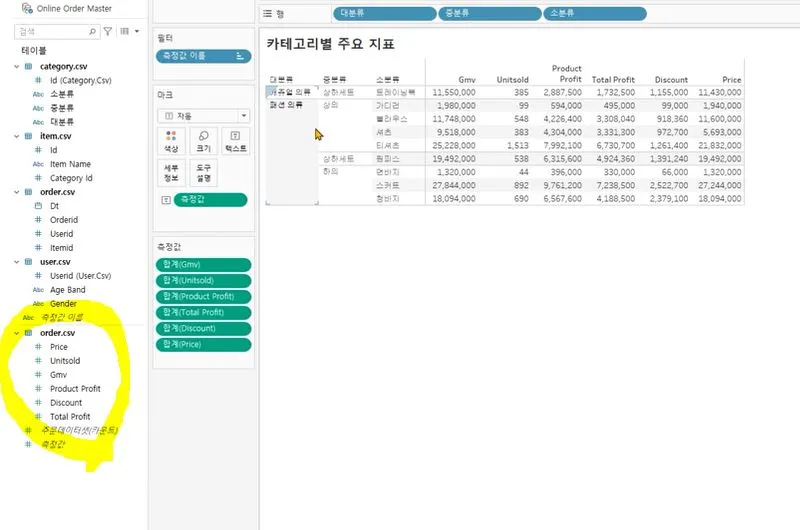Open the 자동 mark type dropdown
The height and width of the screenshot is (530, 800).
click(x=203, y=116)
